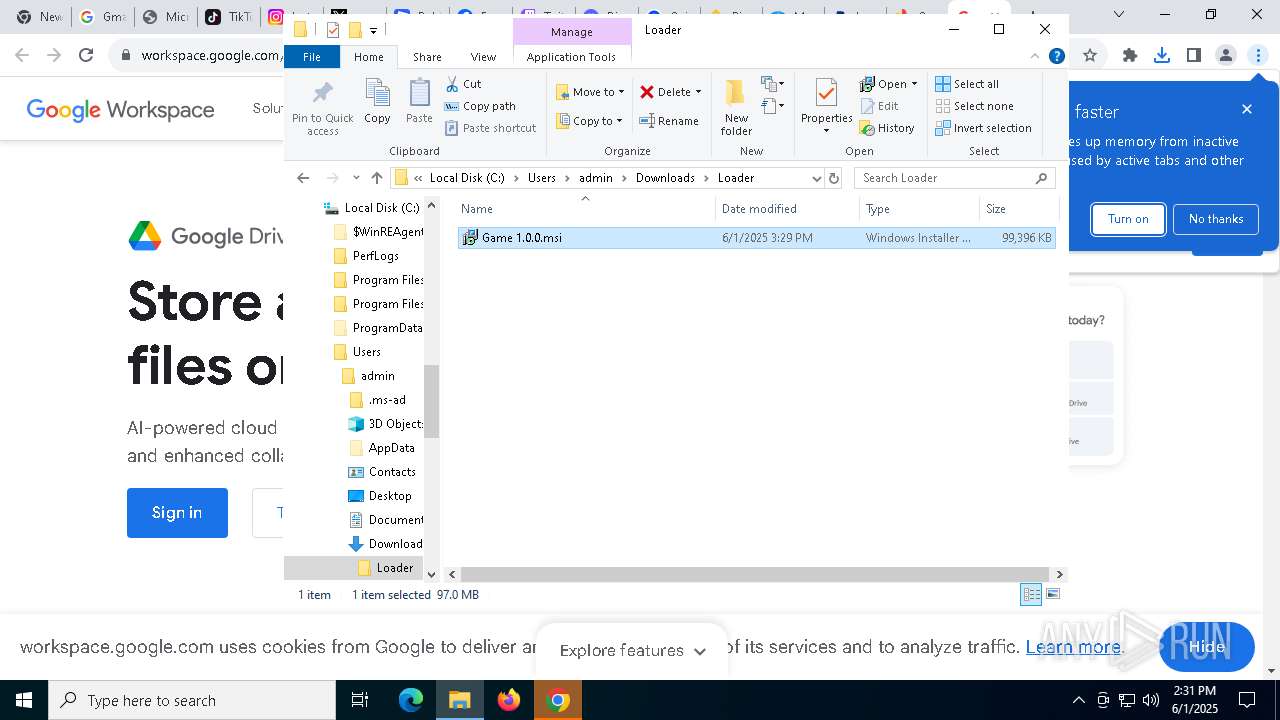Click Sign in on Google Workspace

[x=177, y=513]
